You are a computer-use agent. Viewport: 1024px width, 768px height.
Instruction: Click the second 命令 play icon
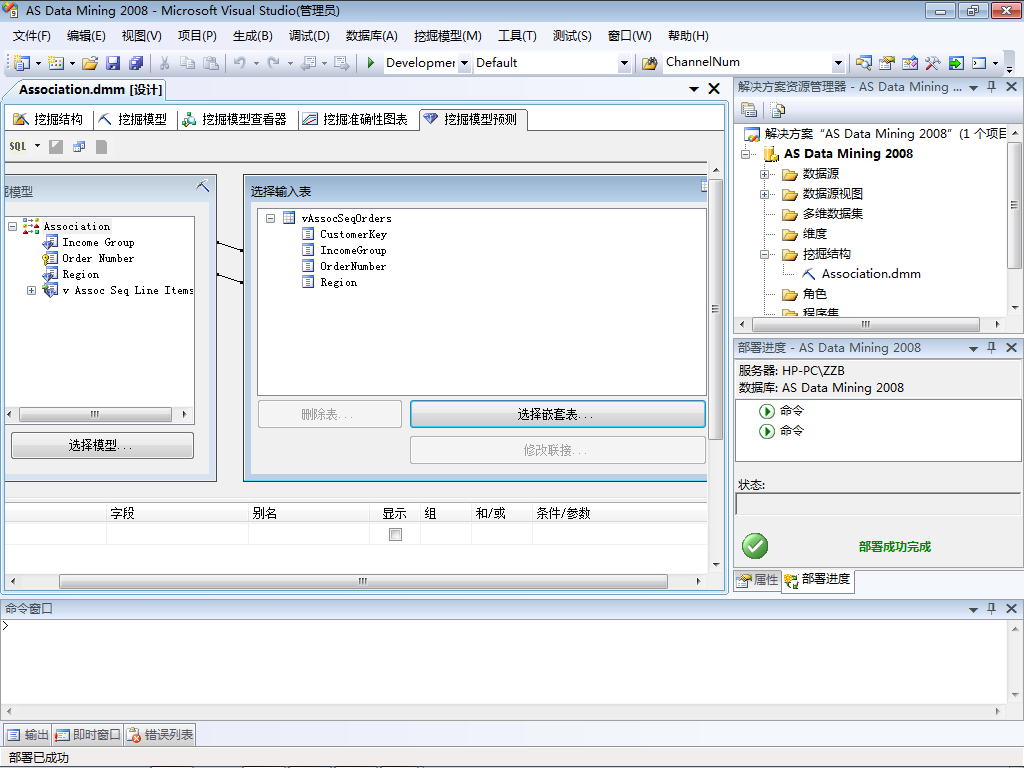pyautogui.click(x=767, y=431)
